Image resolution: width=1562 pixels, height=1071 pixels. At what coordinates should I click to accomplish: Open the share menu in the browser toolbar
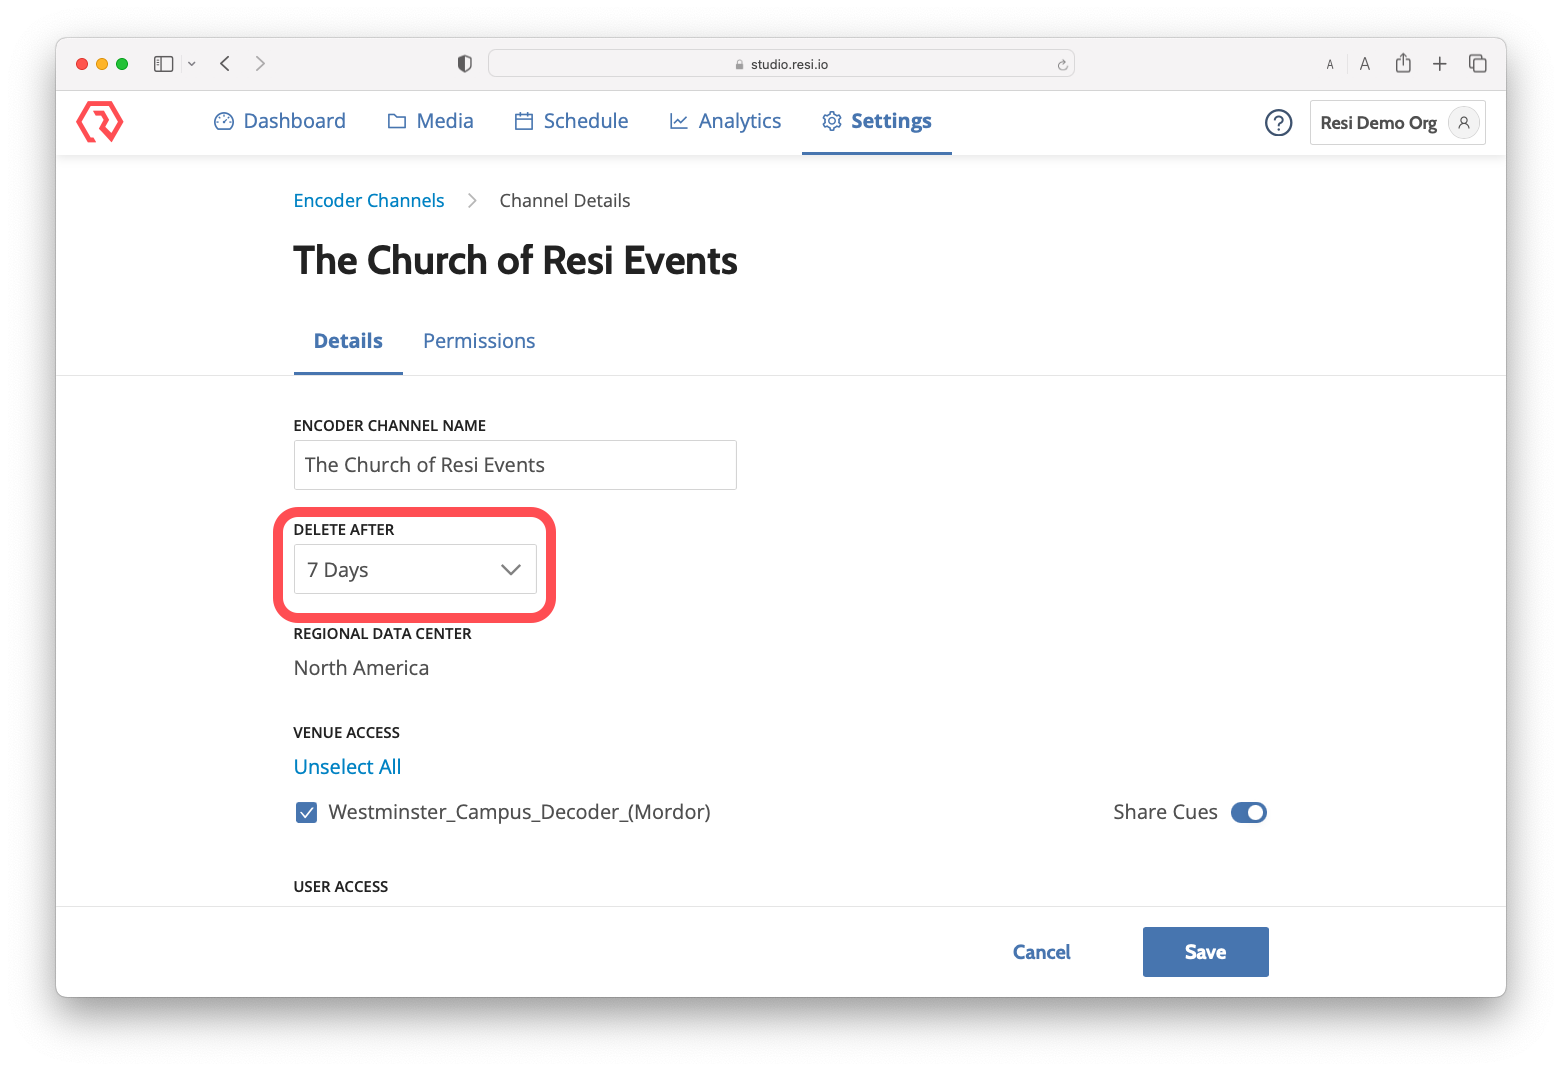pyautogui.click(x=1403, y=63)
